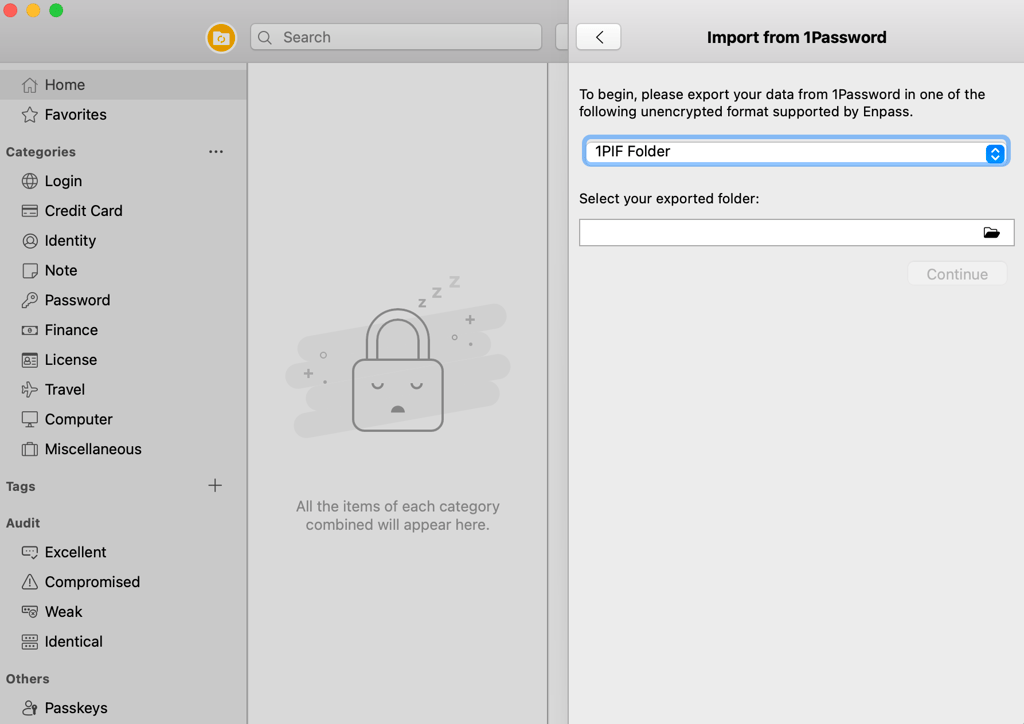Click the Excellent audit icon
This screenshot has width=1024, height=724.
click(29, 552)
